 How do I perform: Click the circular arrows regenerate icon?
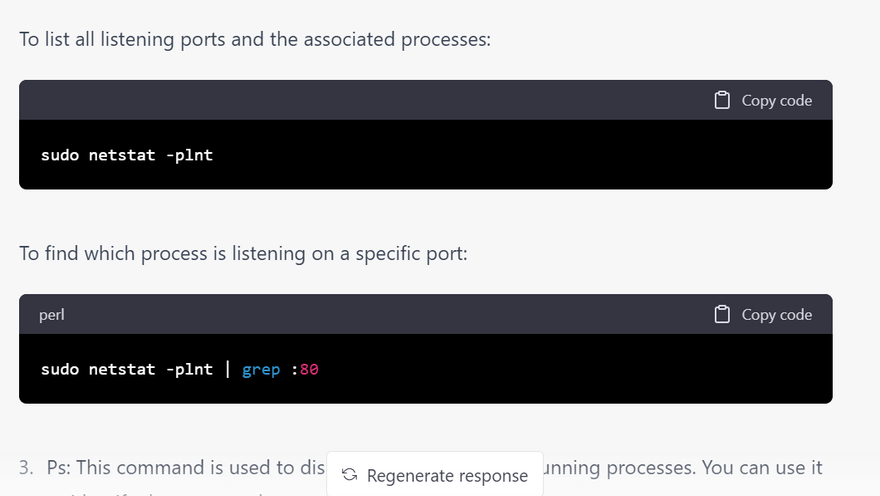tap(349, 475)
